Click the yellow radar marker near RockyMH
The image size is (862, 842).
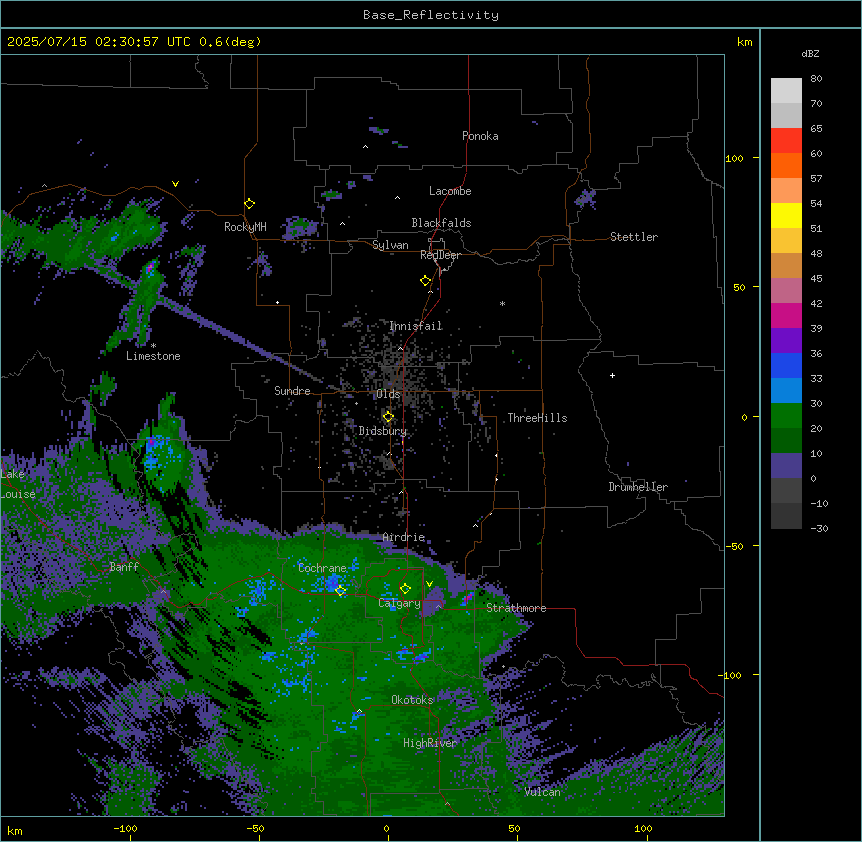pos(250,204)
